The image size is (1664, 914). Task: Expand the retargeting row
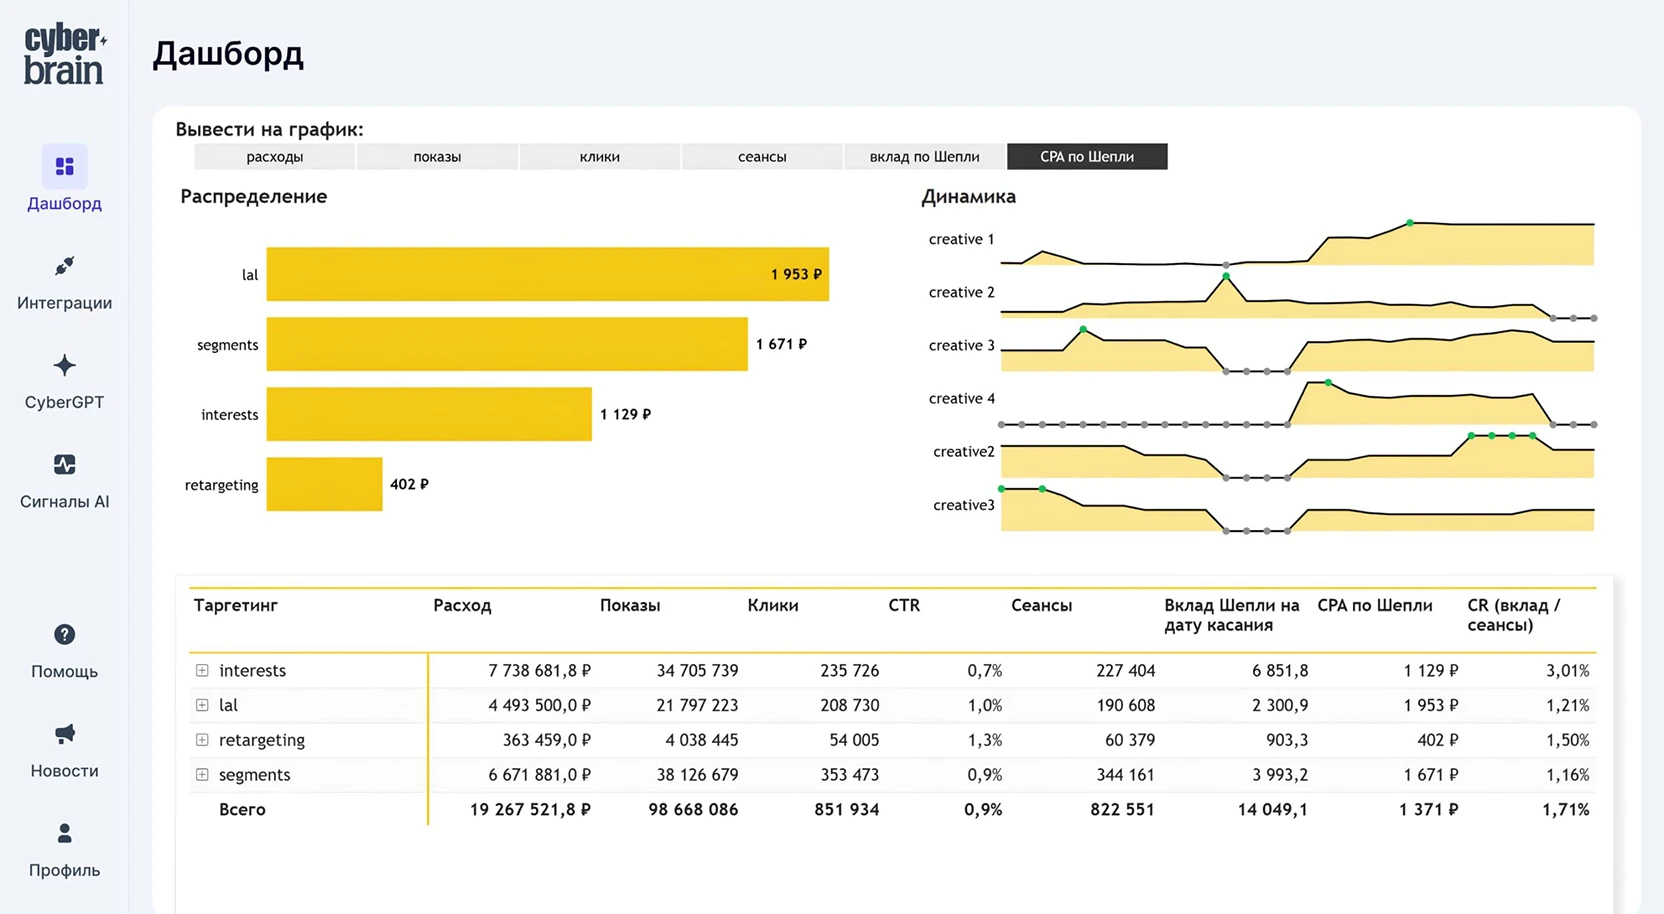tap(202, 740)
